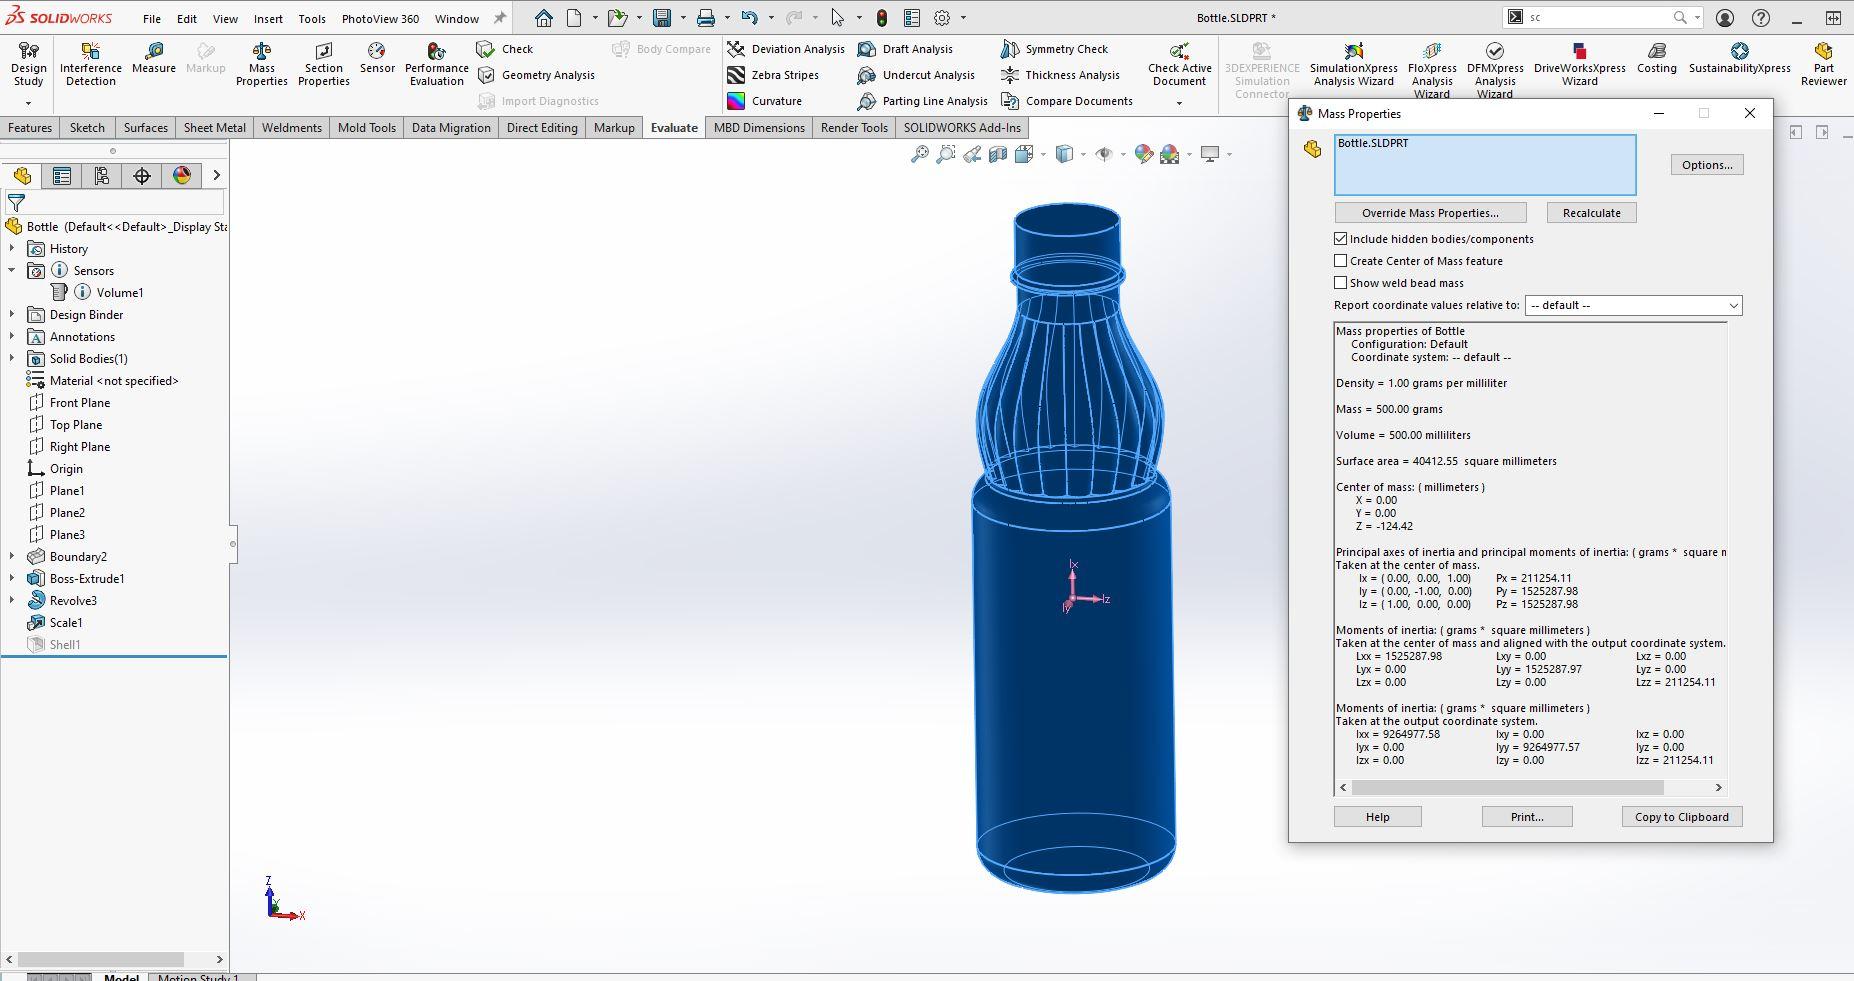Viewport: 1854px width, 981px height.
Task: Select the Volume1 sensor
Action: pos(119,293)
